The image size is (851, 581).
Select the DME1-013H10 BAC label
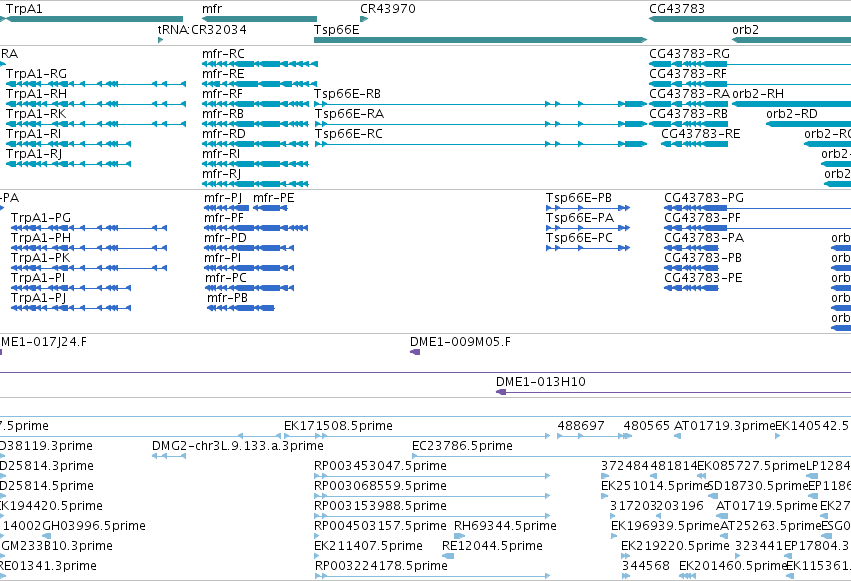point(541,382)
